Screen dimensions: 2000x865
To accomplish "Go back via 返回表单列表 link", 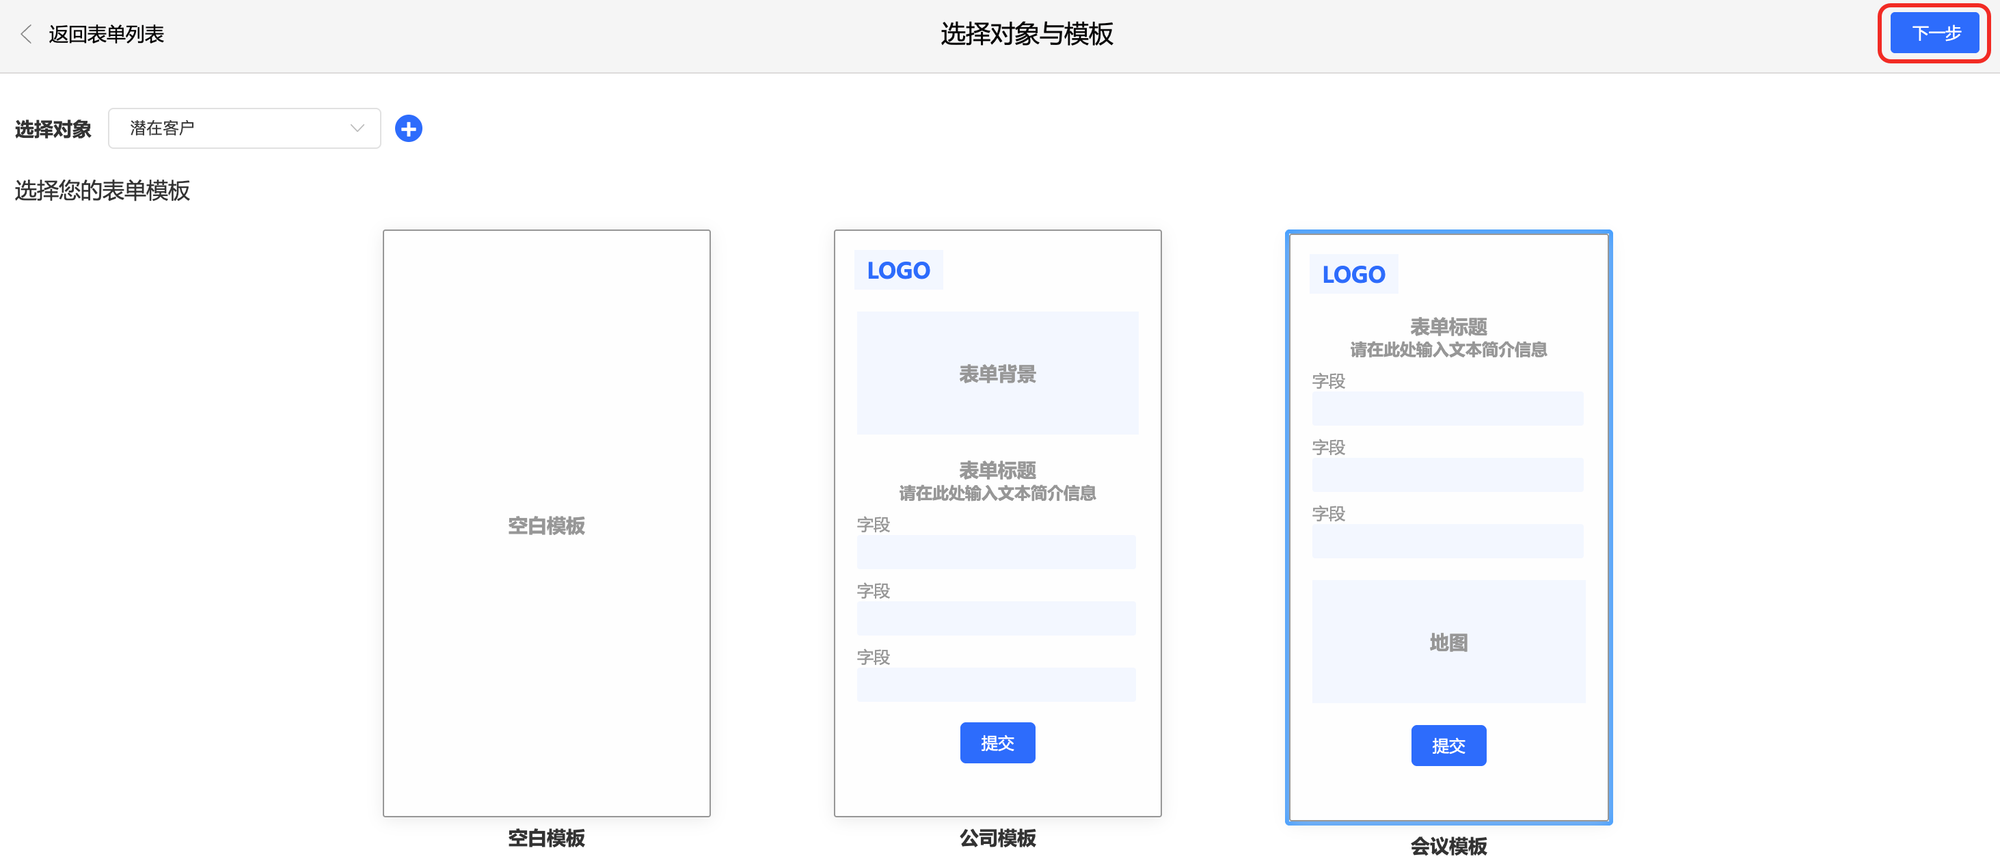I will pos(106,34).
